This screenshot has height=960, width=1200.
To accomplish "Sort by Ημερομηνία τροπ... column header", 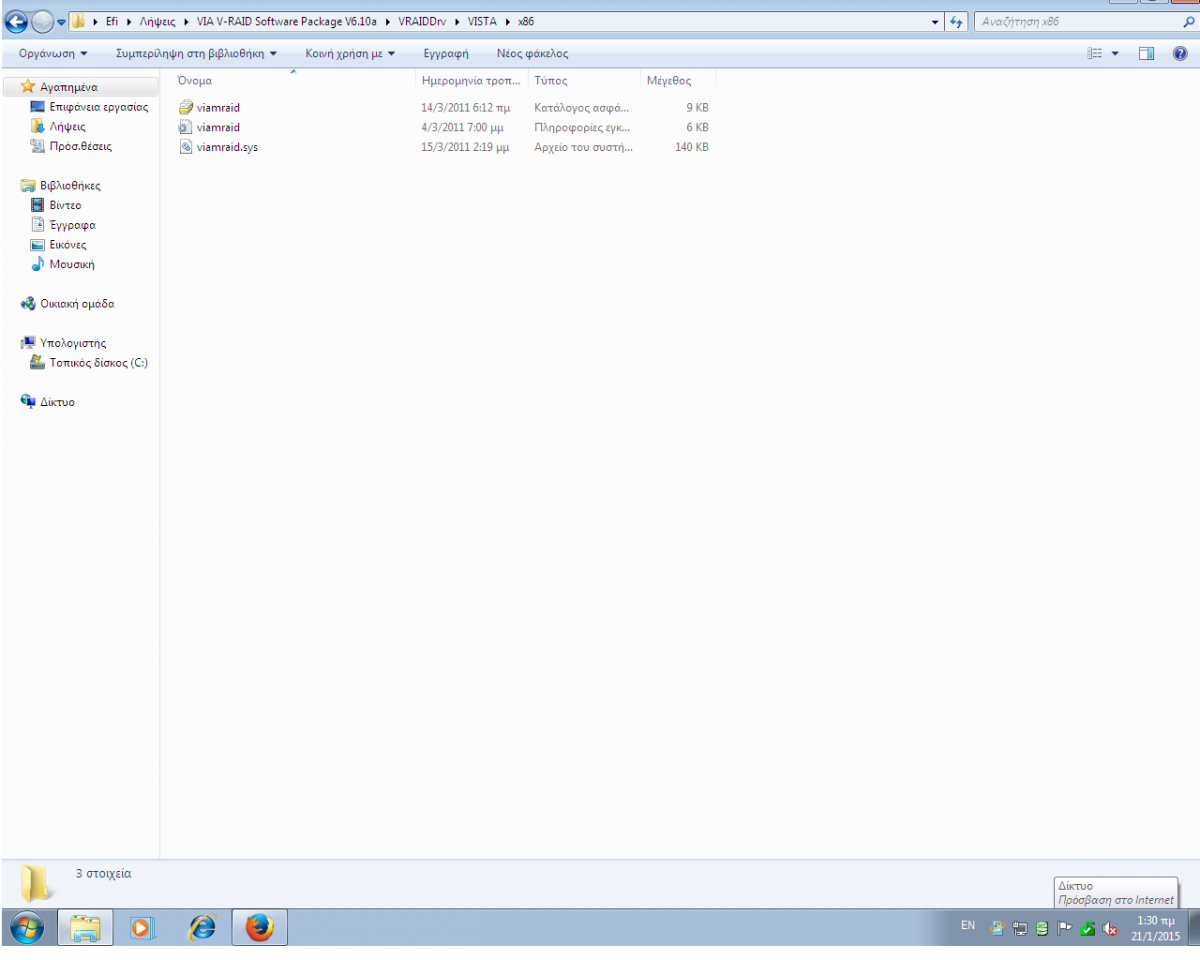I will [x=471, y=81].
